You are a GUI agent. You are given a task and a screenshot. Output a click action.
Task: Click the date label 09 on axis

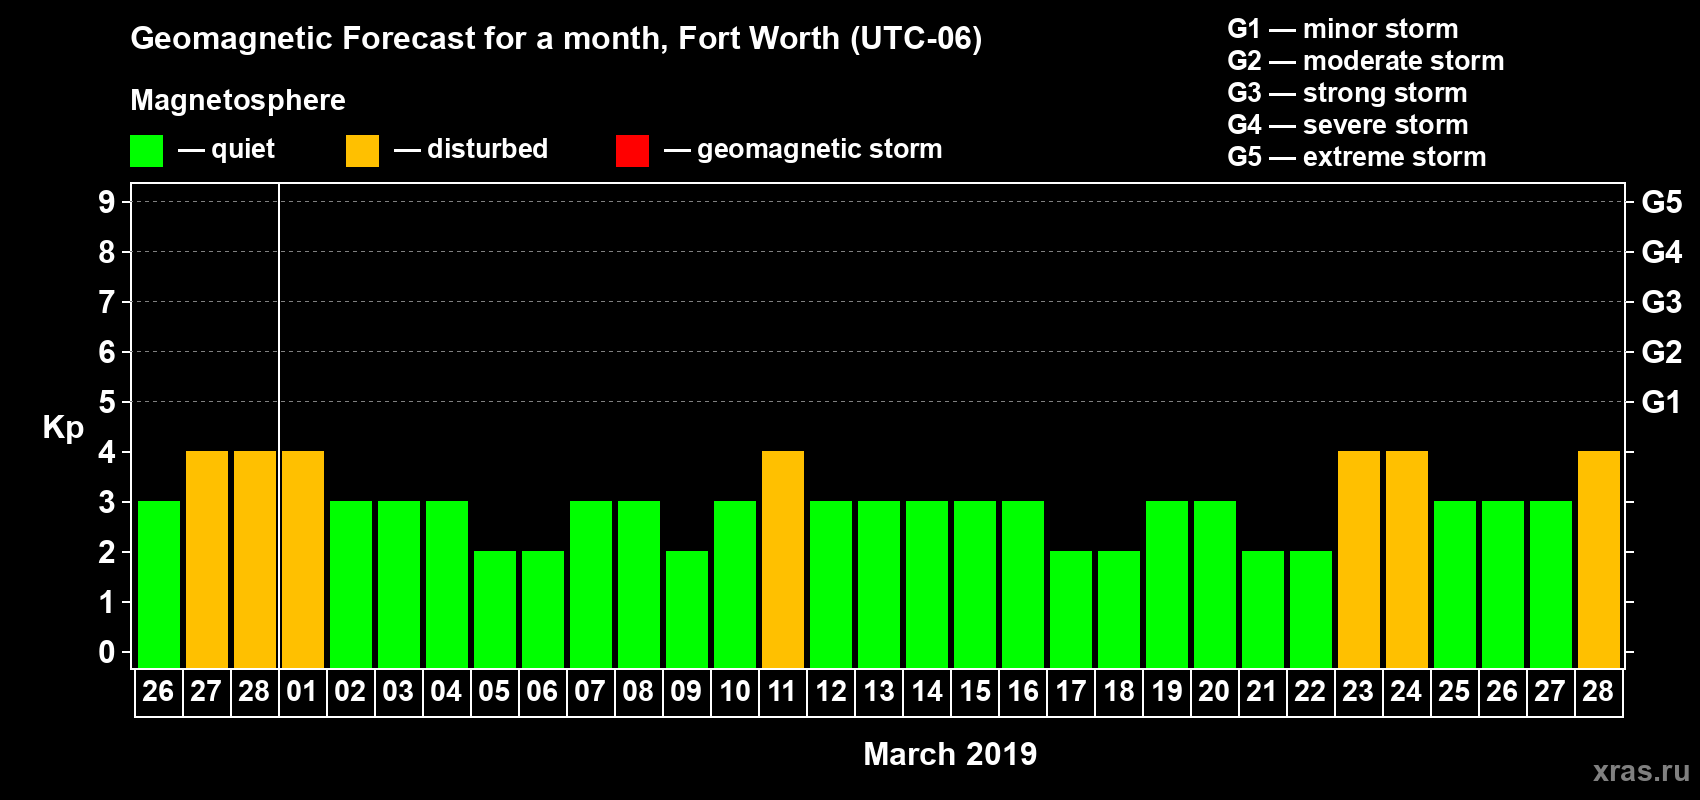point(686,692)
